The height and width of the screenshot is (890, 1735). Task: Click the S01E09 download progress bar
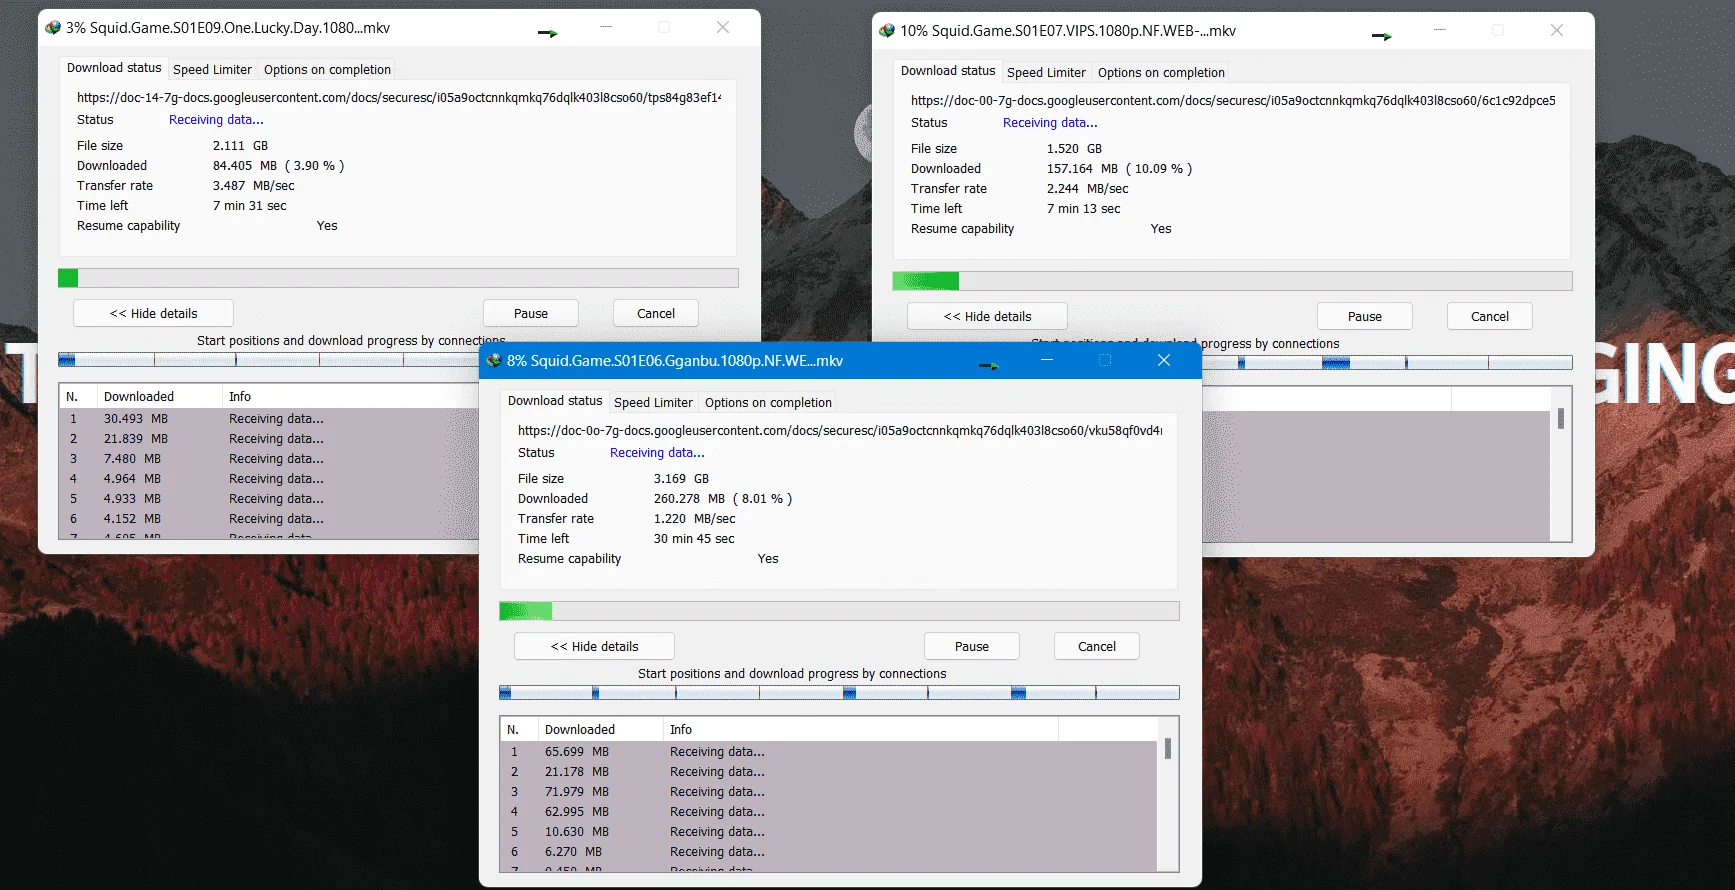(398, 278)
